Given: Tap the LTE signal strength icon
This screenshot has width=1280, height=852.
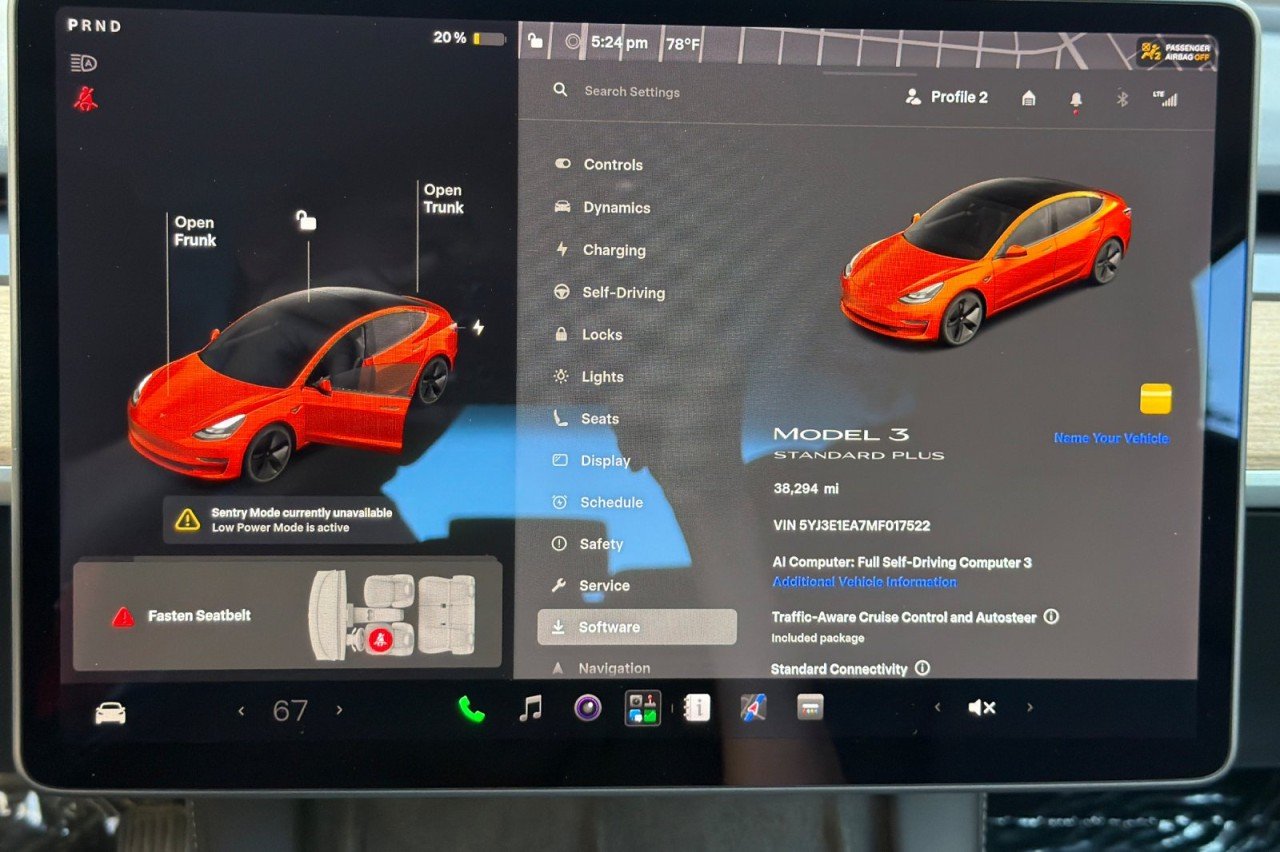Looking at the screenshot, I should pyautogui.click(x=1165, y=98).
